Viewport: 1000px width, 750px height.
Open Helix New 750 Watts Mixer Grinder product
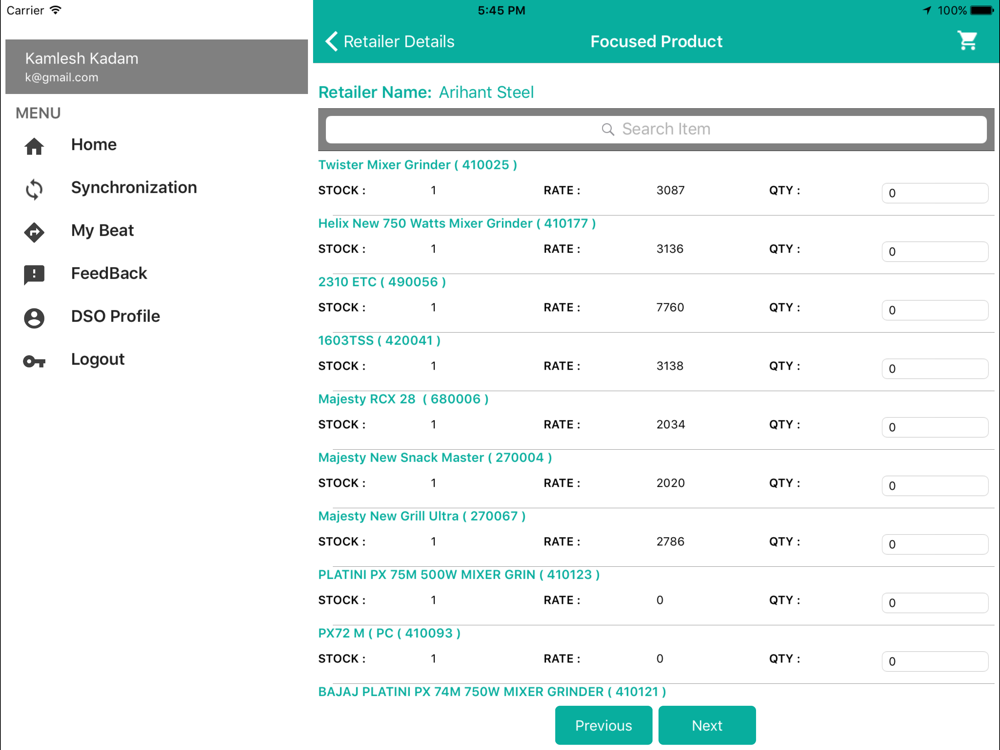pos(457,224)
